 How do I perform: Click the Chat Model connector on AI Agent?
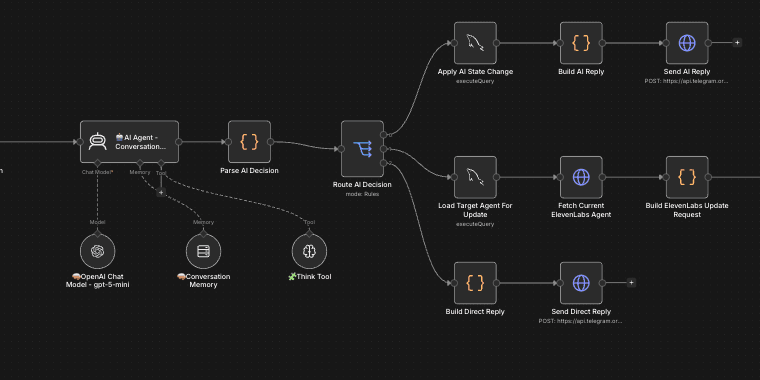click(x=97, y=163)
